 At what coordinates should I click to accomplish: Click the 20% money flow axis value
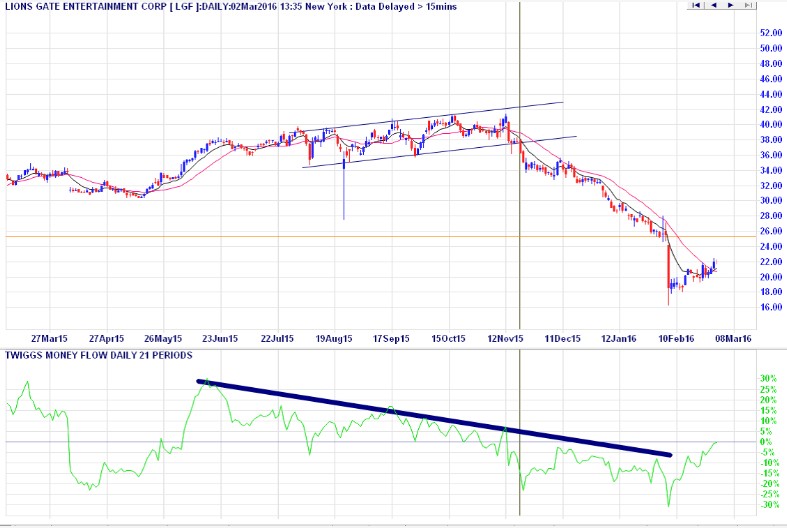coord(768,400)
